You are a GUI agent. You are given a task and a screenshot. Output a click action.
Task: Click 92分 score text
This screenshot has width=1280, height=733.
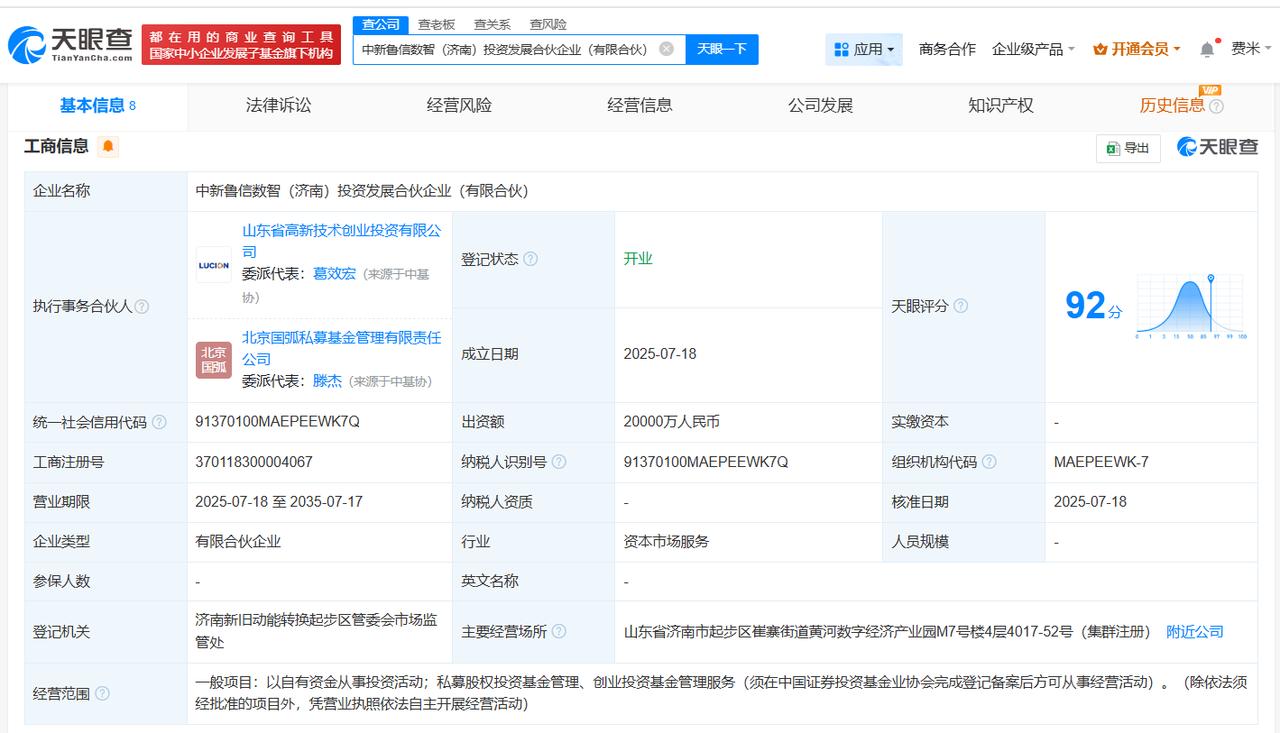click(1093, 306)
